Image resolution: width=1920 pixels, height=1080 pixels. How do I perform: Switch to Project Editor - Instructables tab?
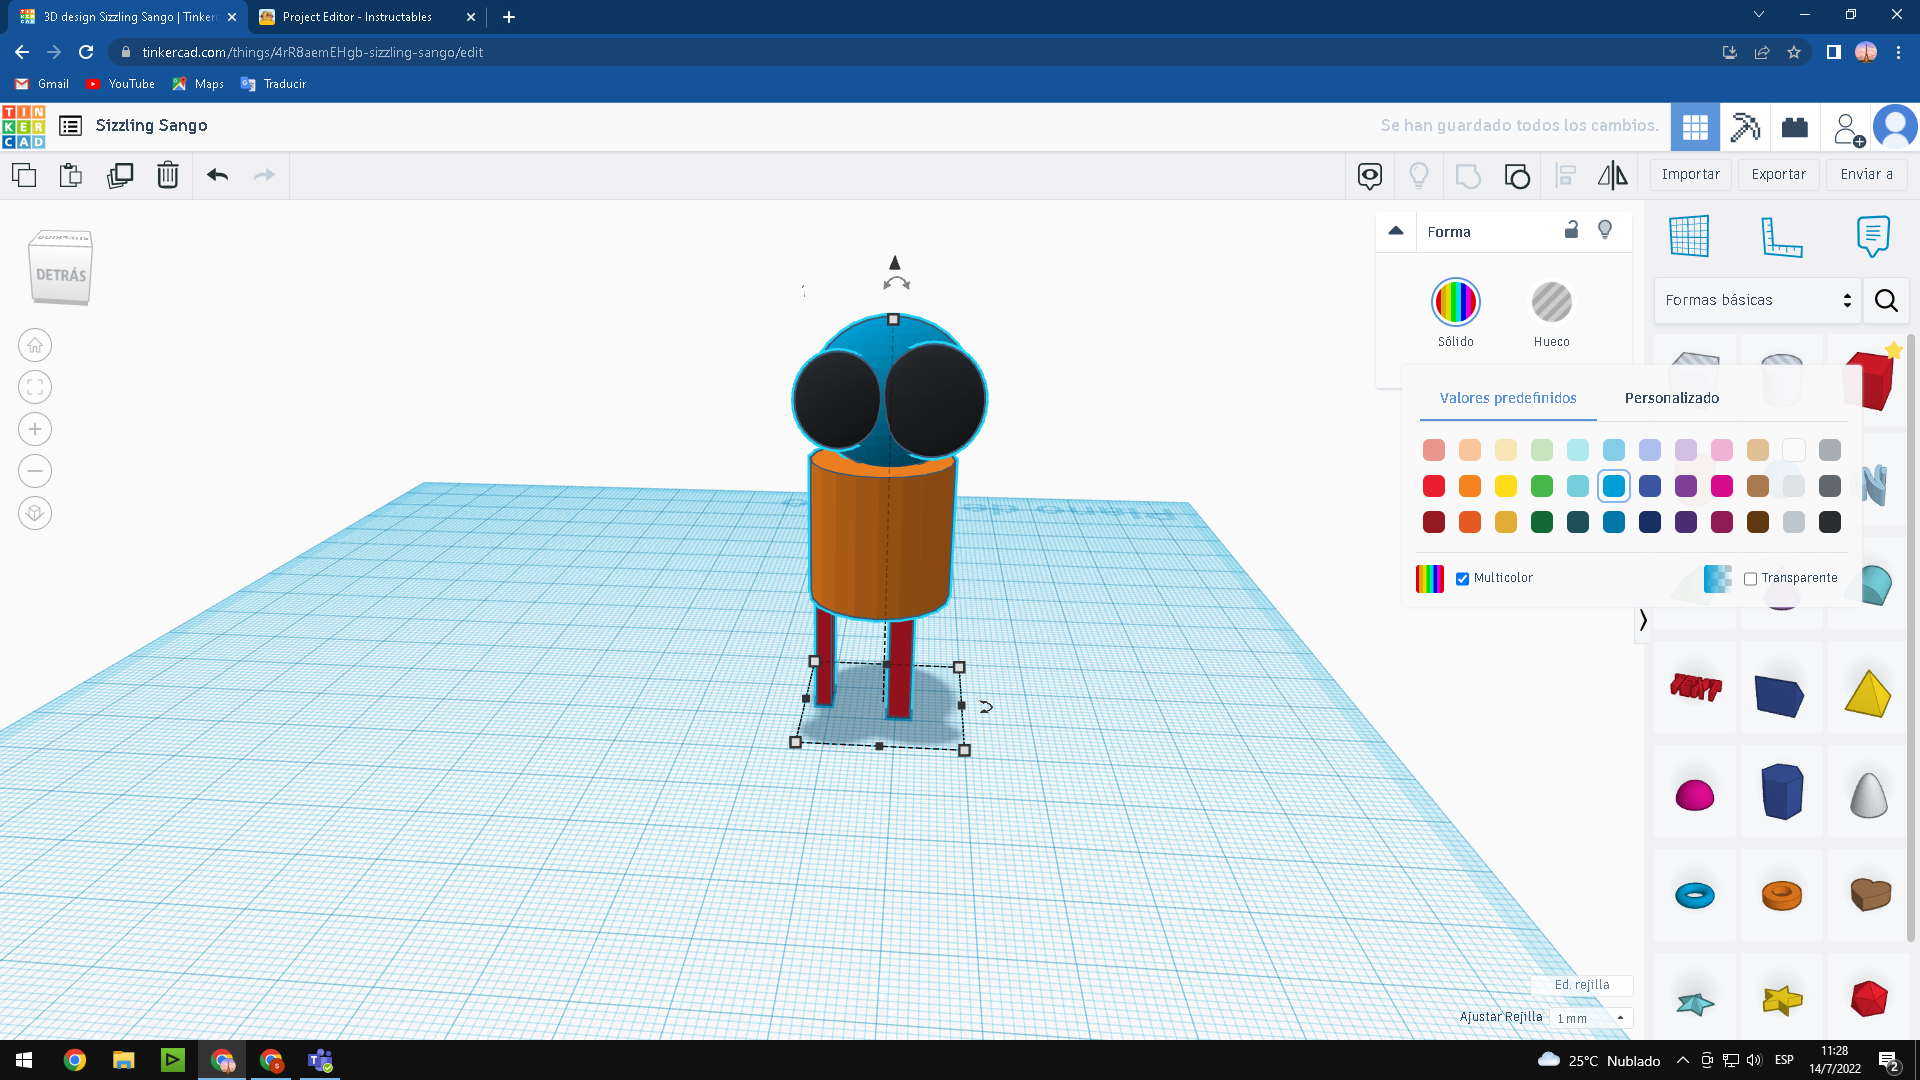[x=367, y=17]
